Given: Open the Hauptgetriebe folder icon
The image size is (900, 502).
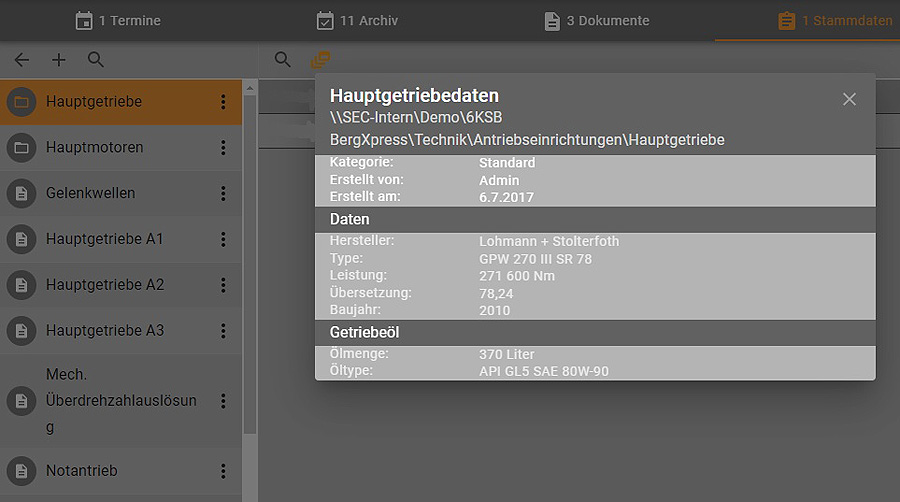Looking at the screenshot, I should [20, 102].
